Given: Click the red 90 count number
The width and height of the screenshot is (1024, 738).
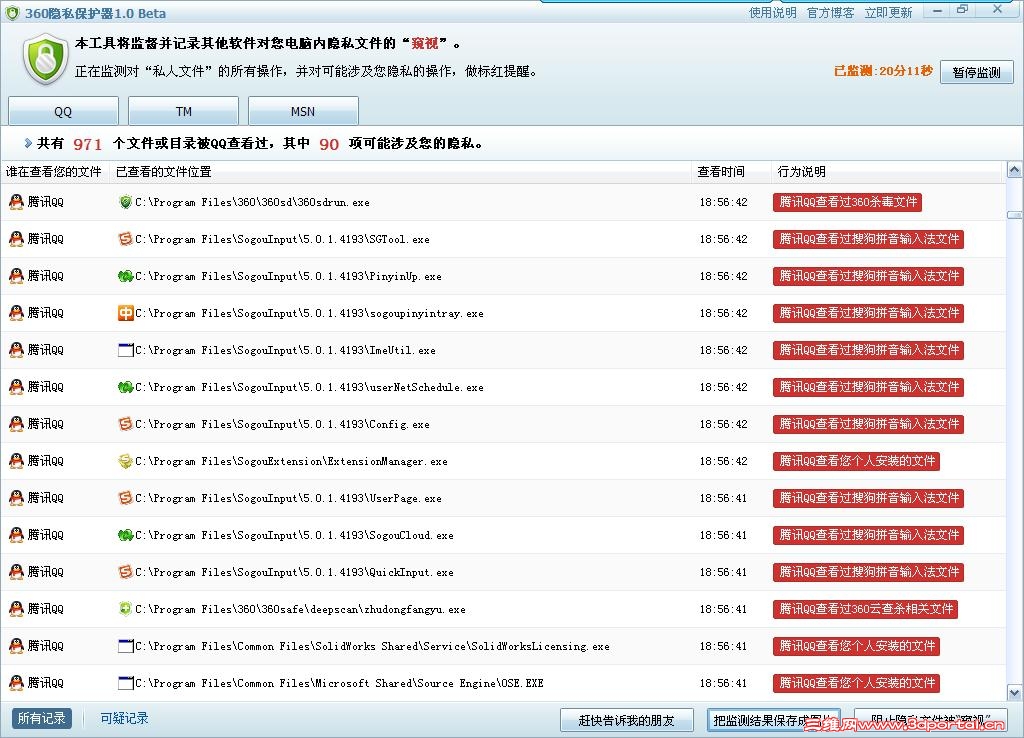Looking at the screenshot, I should (329, 144).
